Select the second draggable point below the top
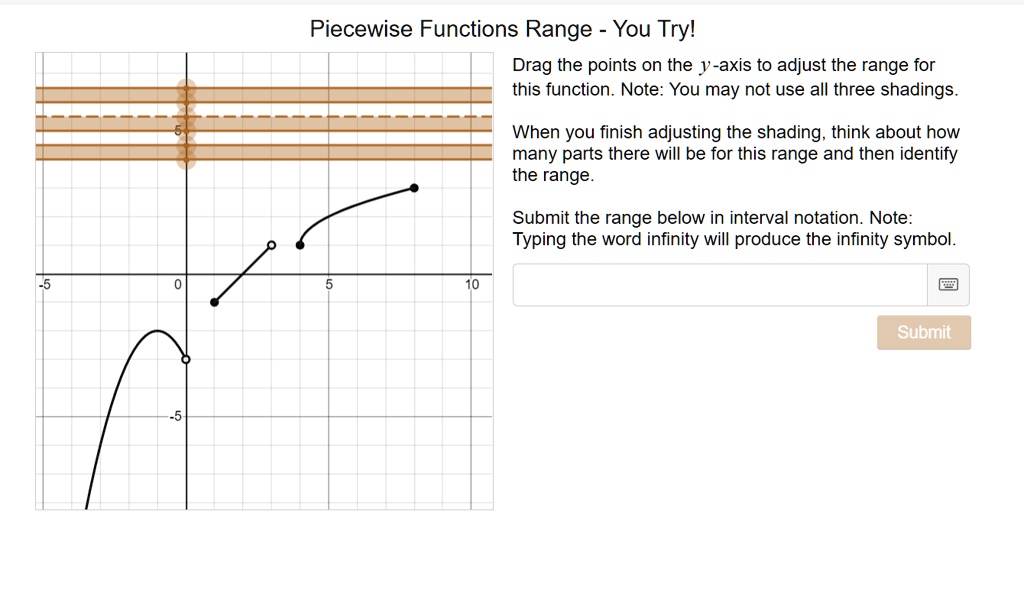1024x592 pixels. [186, 102]
